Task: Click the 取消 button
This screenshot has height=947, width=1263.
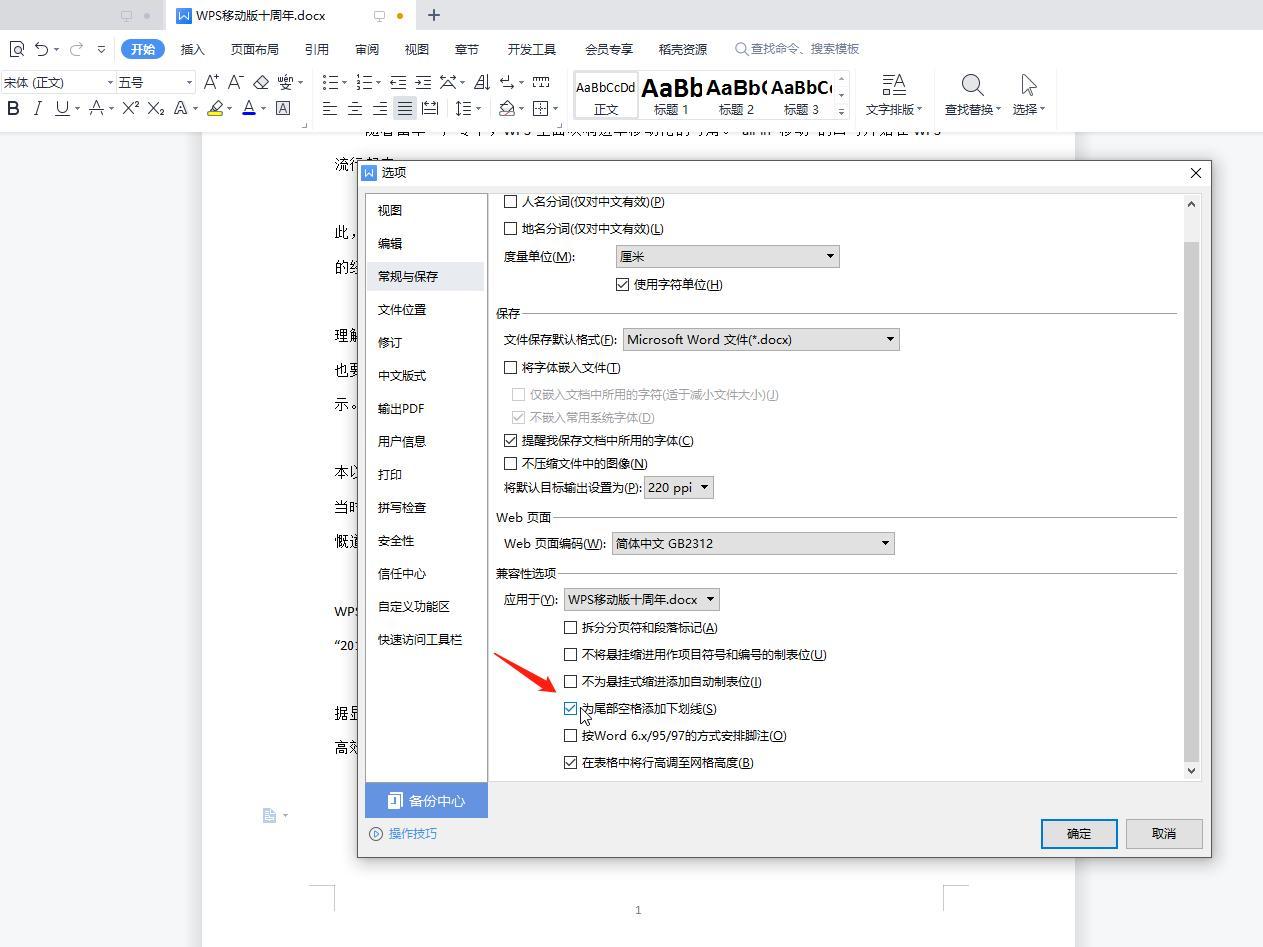Action: click(x=1164, y=833)
